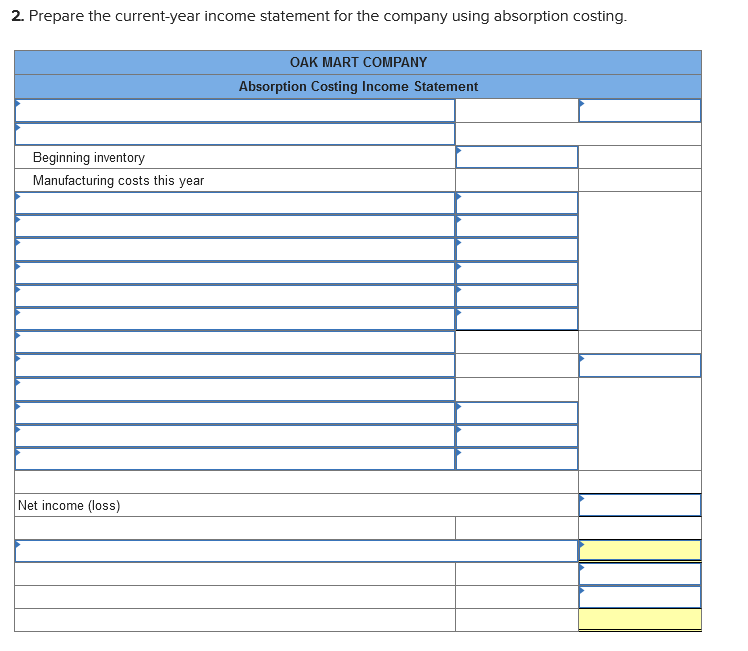Image resolution: width=748 pixels, height=651 pixels.
Task: Click the Beginning inventory label
Action: click(89, 157)
